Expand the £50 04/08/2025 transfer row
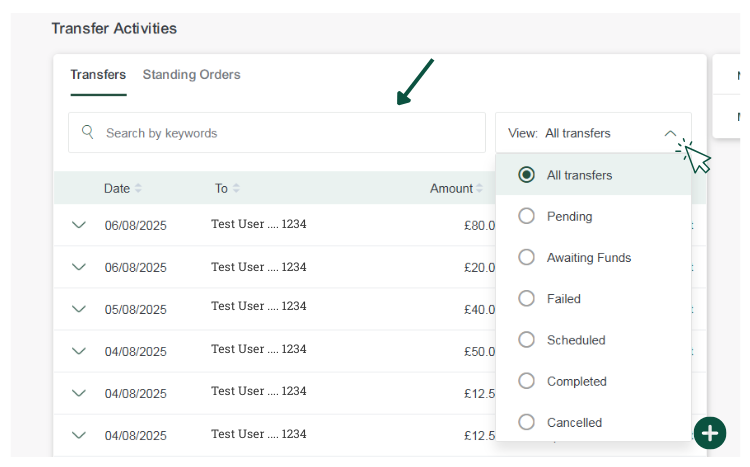Screen dimensions: 750x467 tap(79, 351)
